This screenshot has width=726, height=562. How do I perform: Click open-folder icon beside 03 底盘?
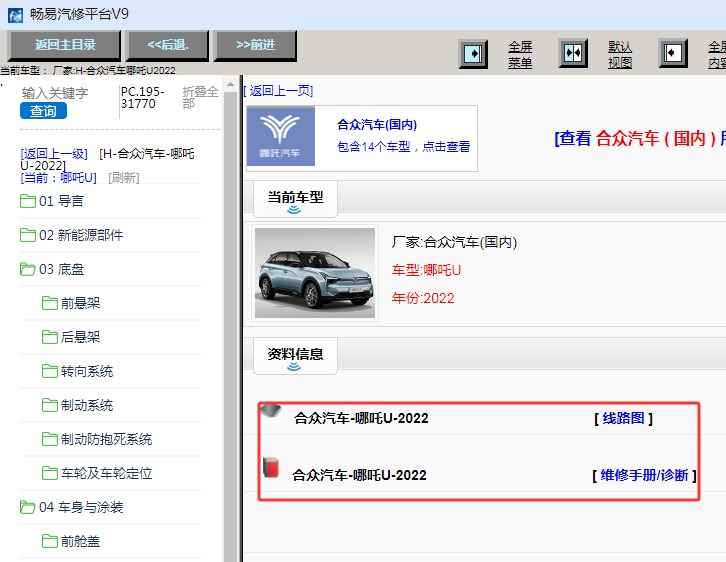point(28,269)
